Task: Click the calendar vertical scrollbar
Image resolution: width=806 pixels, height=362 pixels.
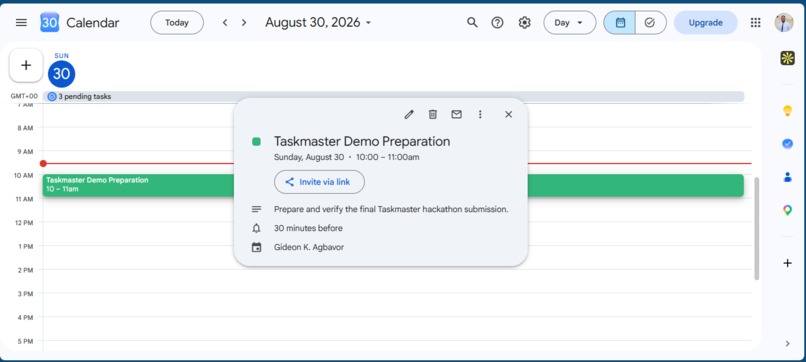Action: pyautogui.click(x=757, y=228)
